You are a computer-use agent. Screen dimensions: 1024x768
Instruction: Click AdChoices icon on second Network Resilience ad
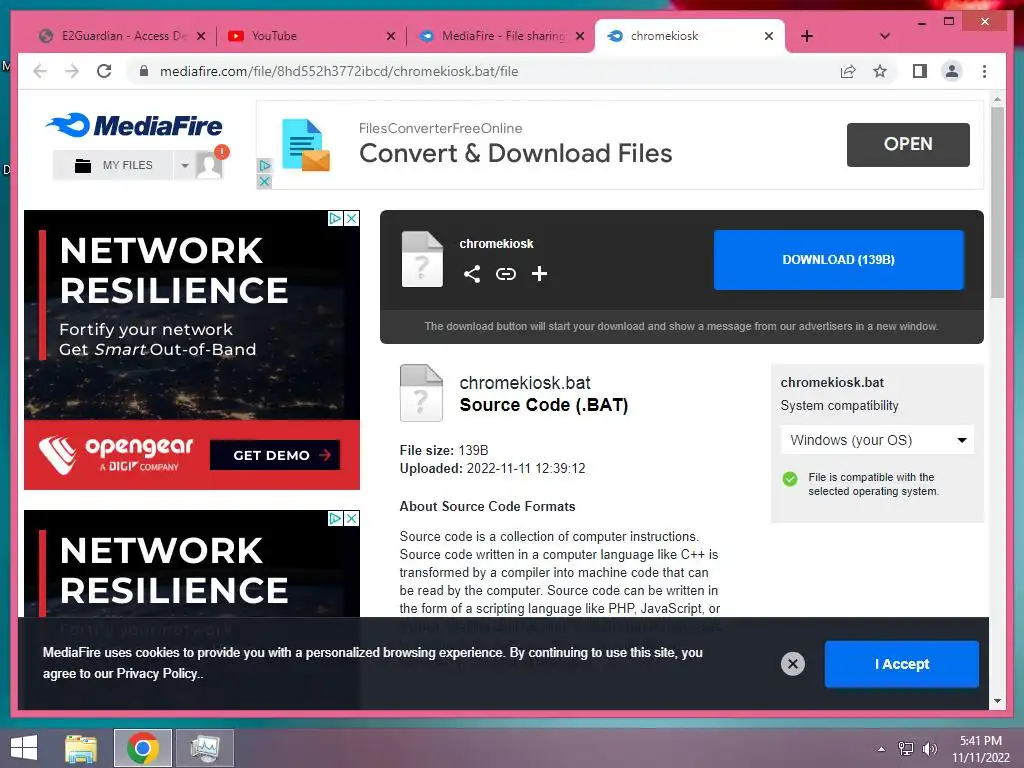[x=335, y=519]
